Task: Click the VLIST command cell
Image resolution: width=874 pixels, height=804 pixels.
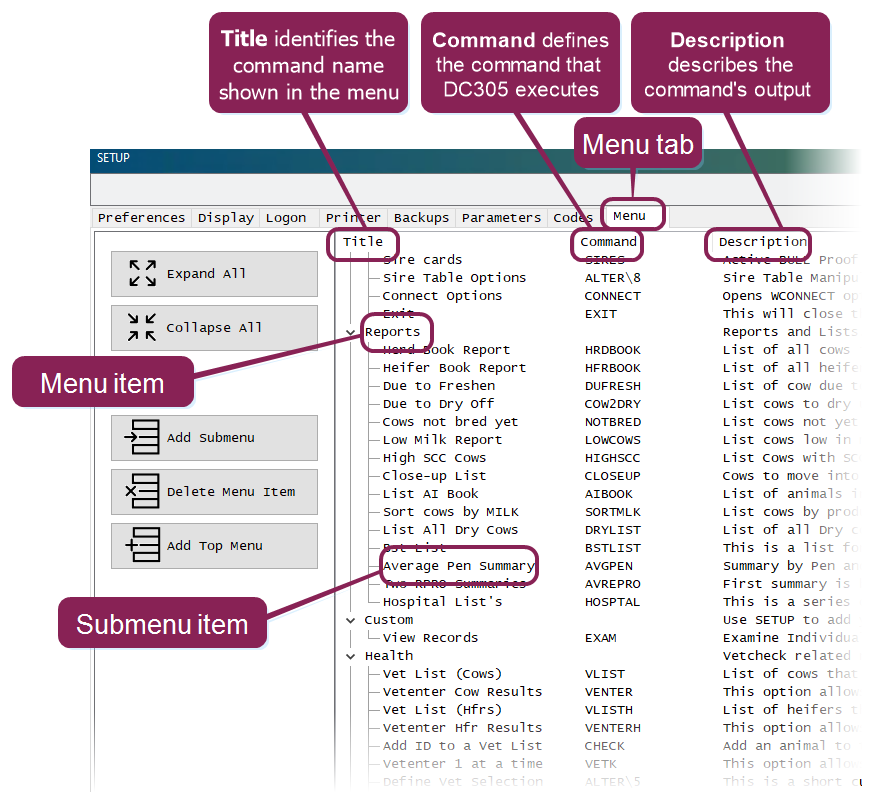Action: click(605, 674)
